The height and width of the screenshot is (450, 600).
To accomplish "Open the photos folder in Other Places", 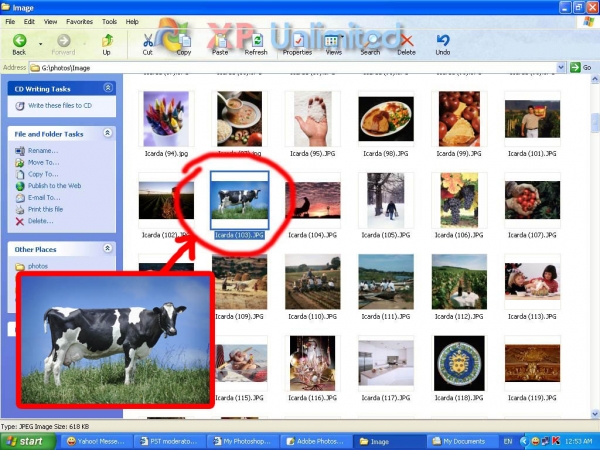I will (38, 266).
